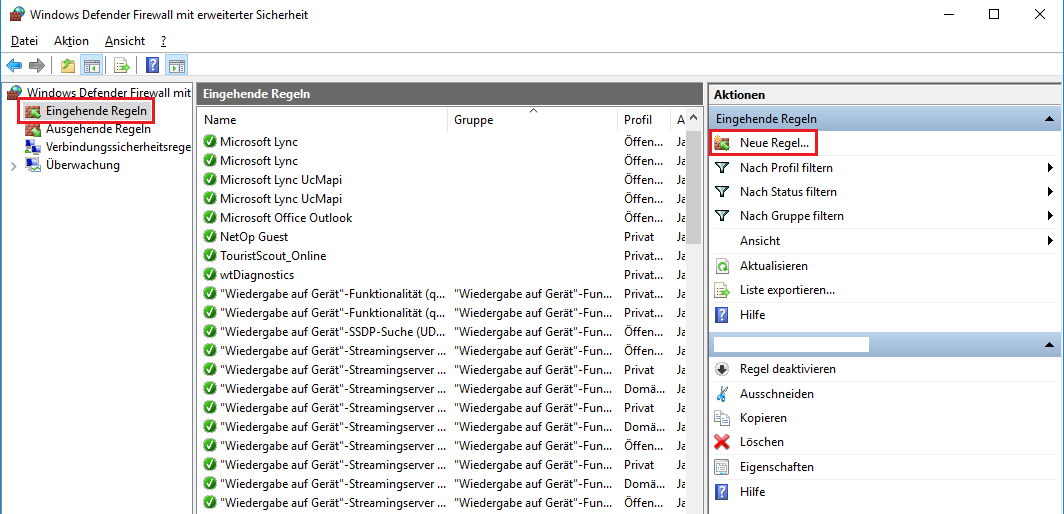Click the Up one level folder icon
Screen dimensions: 1064x514
68,65
